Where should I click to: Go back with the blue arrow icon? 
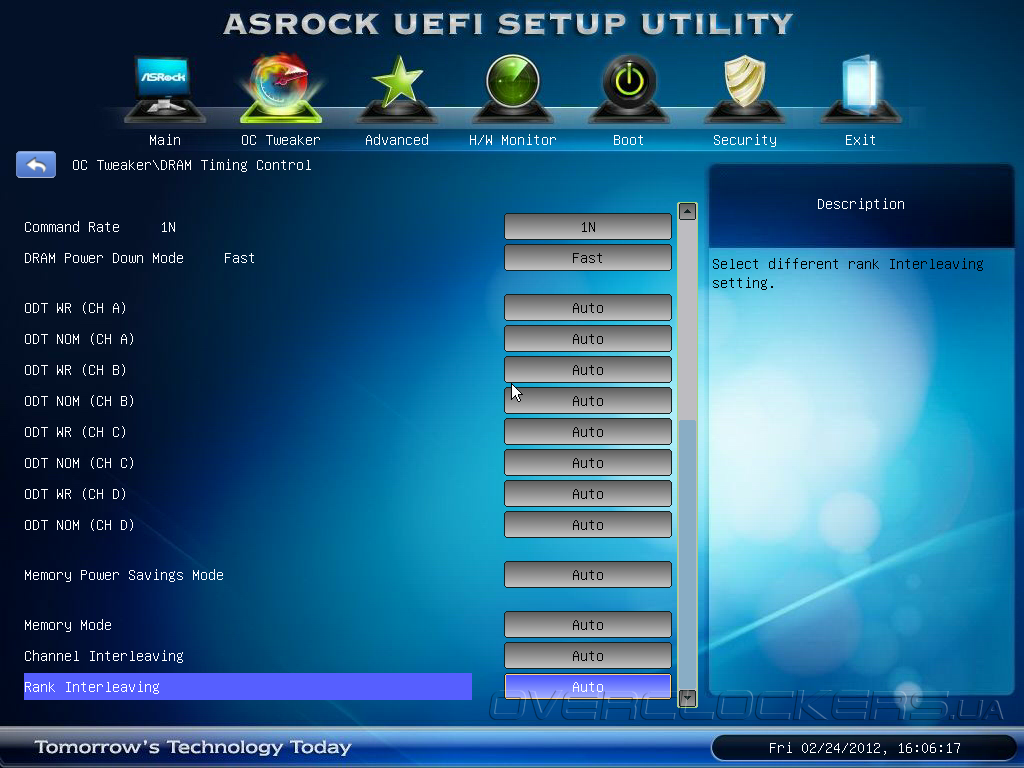coord(36,165)
